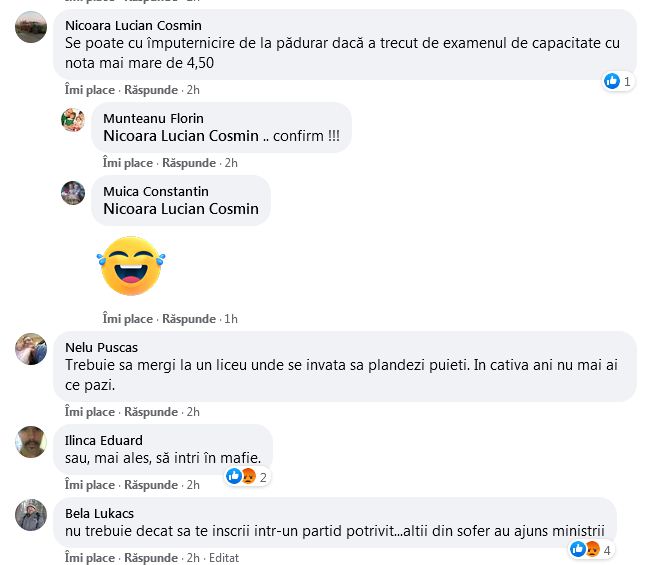Open Nelu Puscas's profile picture
Viewport: 664px width, 565px height.
click(x=31, y=349)
